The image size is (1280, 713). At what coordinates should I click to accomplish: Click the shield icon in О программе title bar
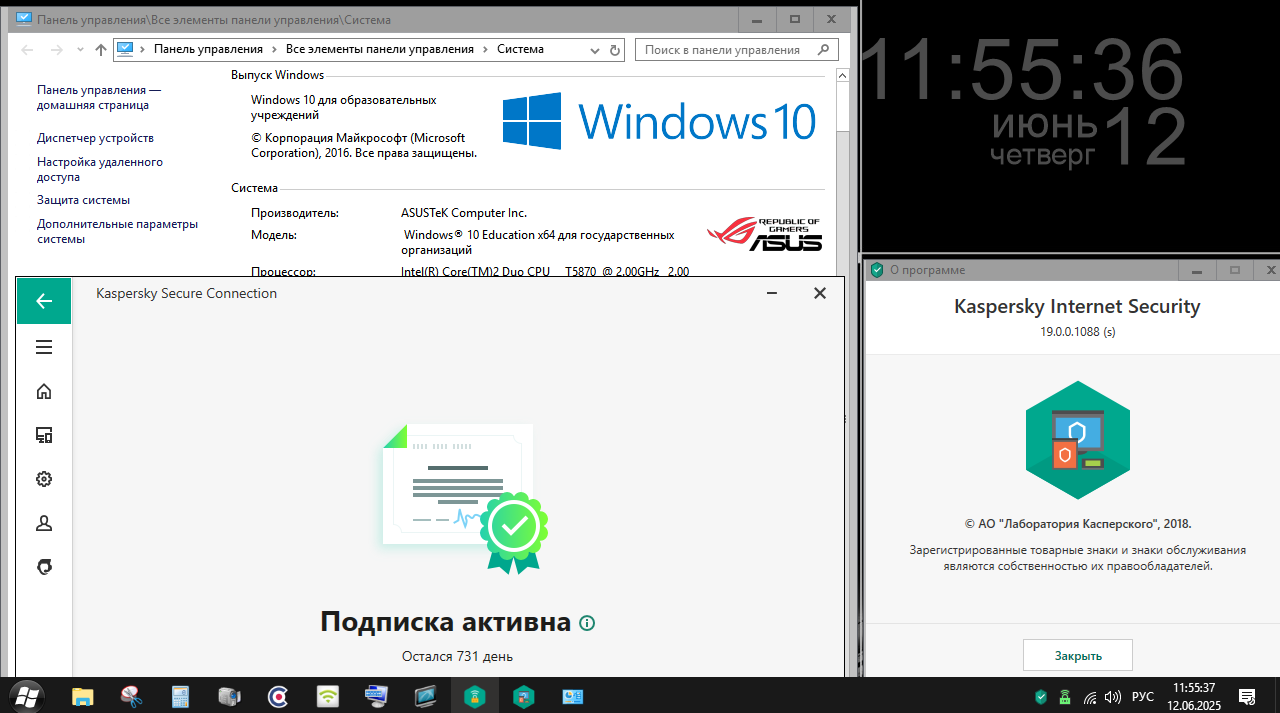[877, 270]
